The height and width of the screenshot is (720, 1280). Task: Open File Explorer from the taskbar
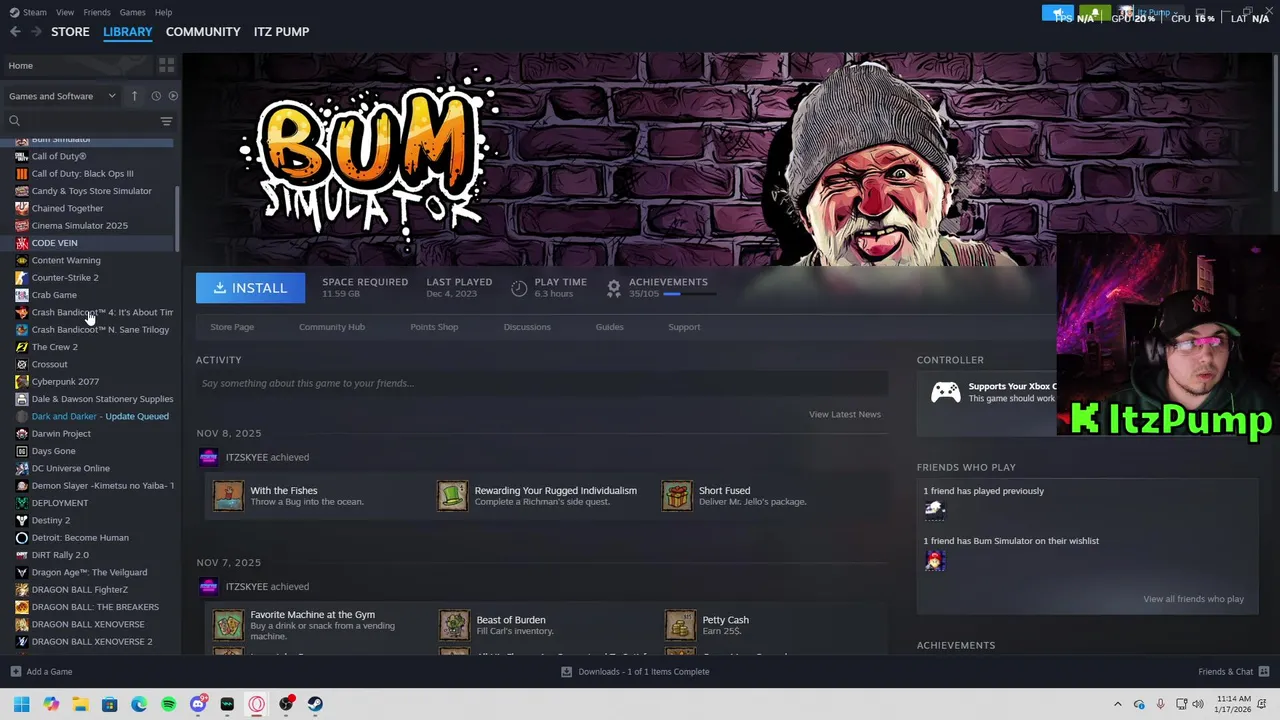pyautogui.click(x=80, y=704)
